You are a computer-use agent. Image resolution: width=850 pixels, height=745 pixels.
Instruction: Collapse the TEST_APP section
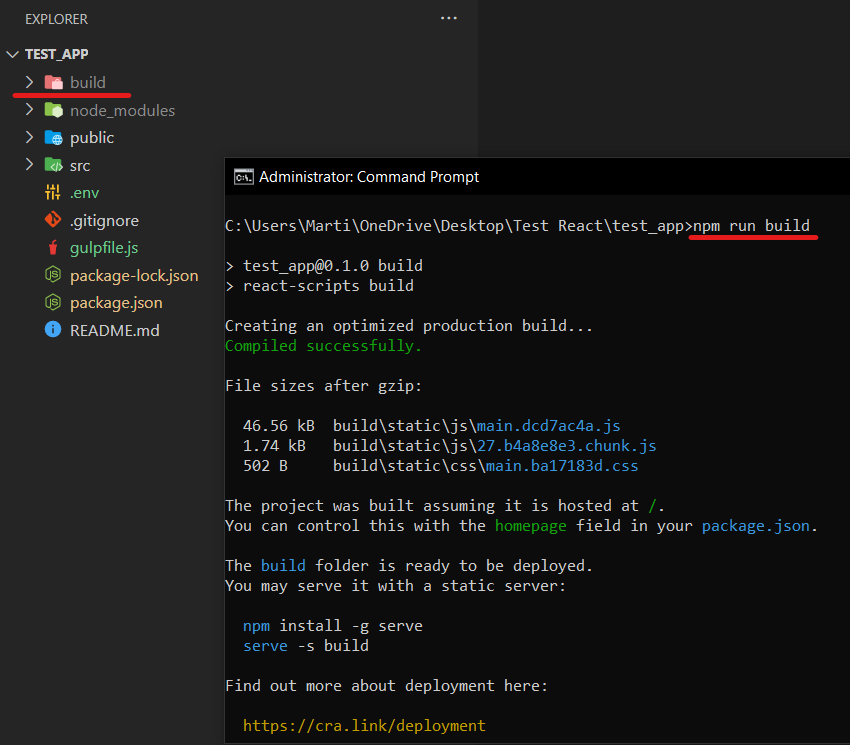click(13, 54)
